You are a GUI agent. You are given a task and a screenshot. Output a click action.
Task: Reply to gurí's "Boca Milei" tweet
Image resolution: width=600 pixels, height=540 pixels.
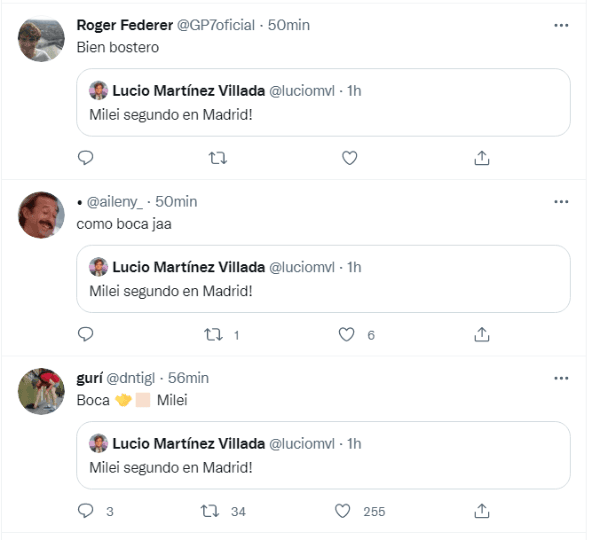[85, 511]
